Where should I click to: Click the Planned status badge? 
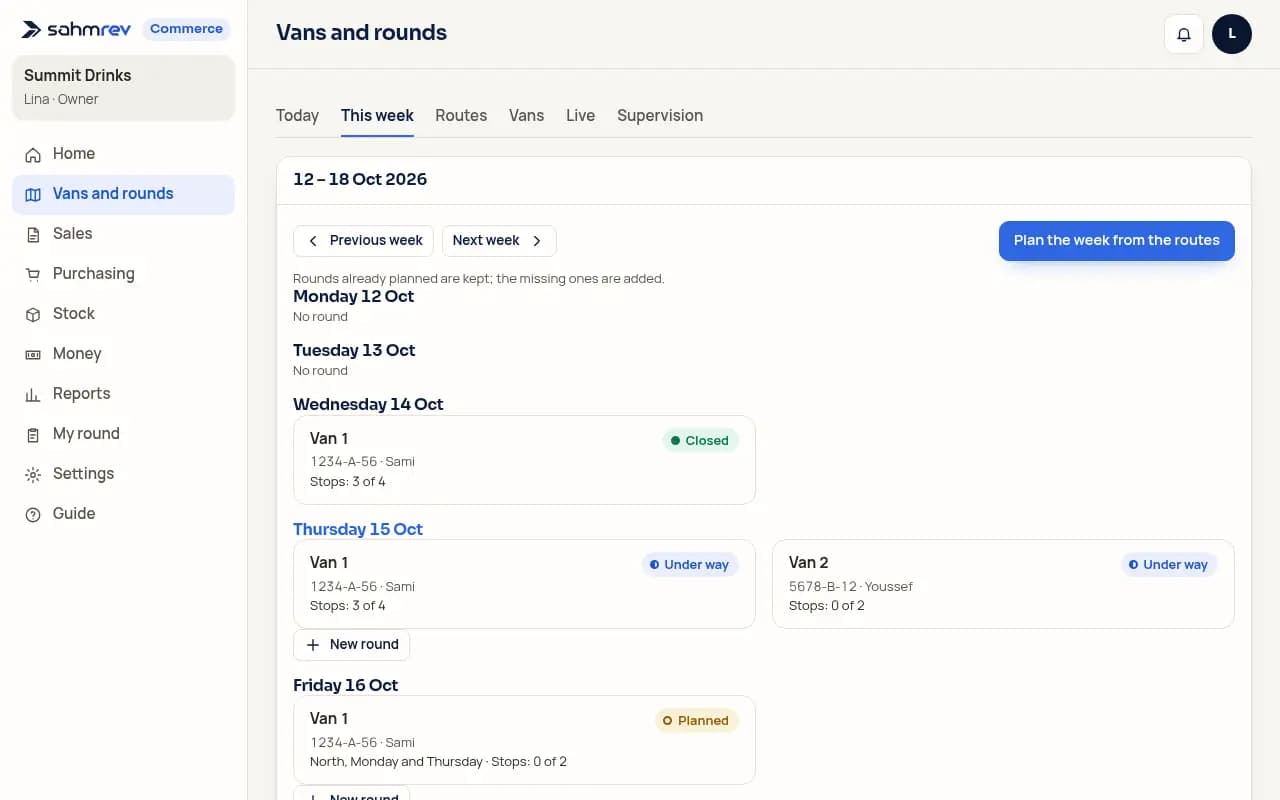coord(697,721)
